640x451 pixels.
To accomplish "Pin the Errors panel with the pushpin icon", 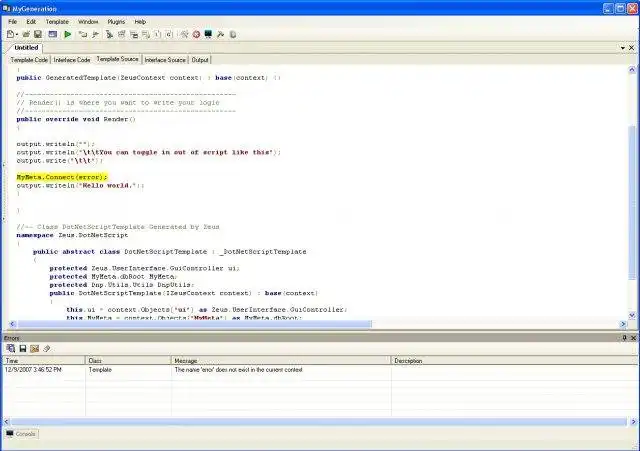I will pos(624,338).
